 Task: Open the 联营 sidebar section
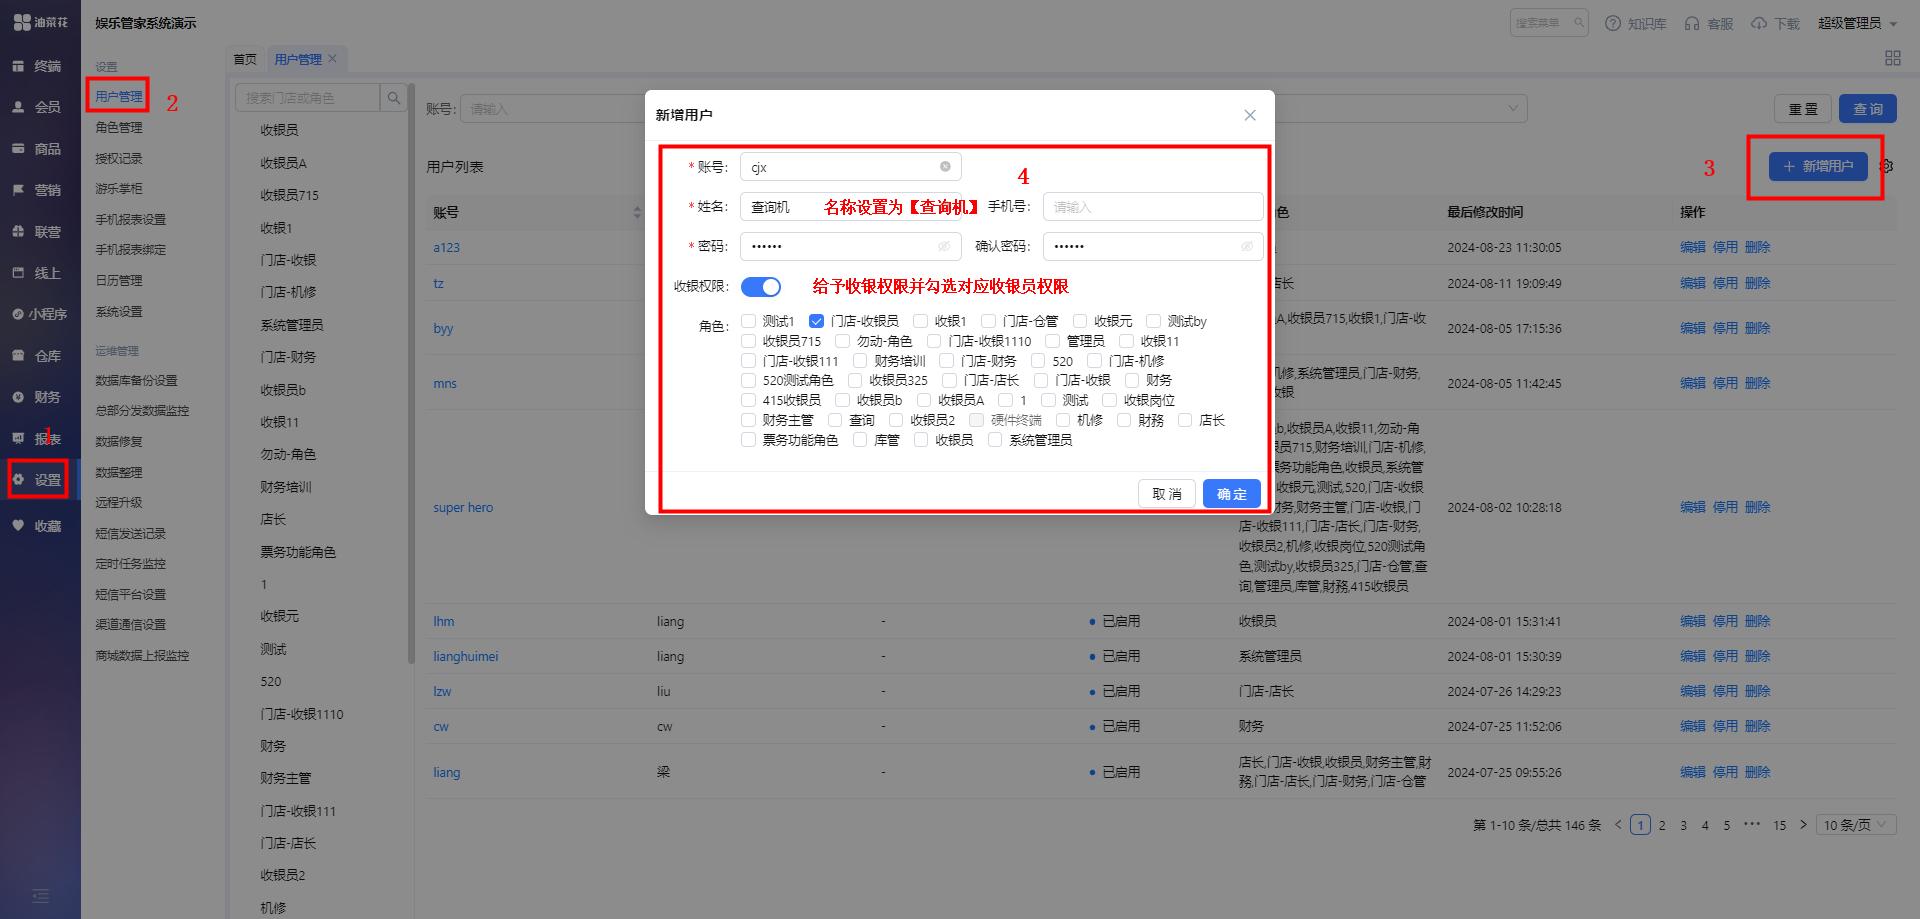point(38,231)
